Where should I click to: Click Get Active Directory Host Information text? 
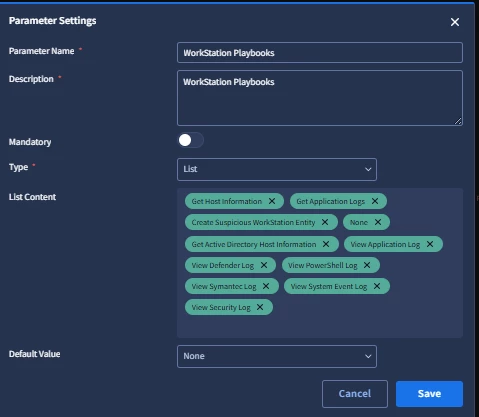254,244
